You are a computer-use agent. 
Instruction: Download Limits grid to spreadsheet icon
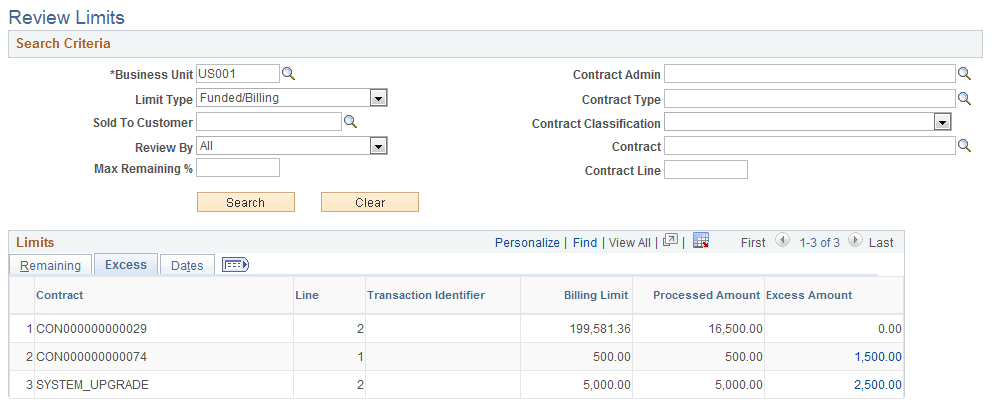pyautogui.click(x=701, y=241)
